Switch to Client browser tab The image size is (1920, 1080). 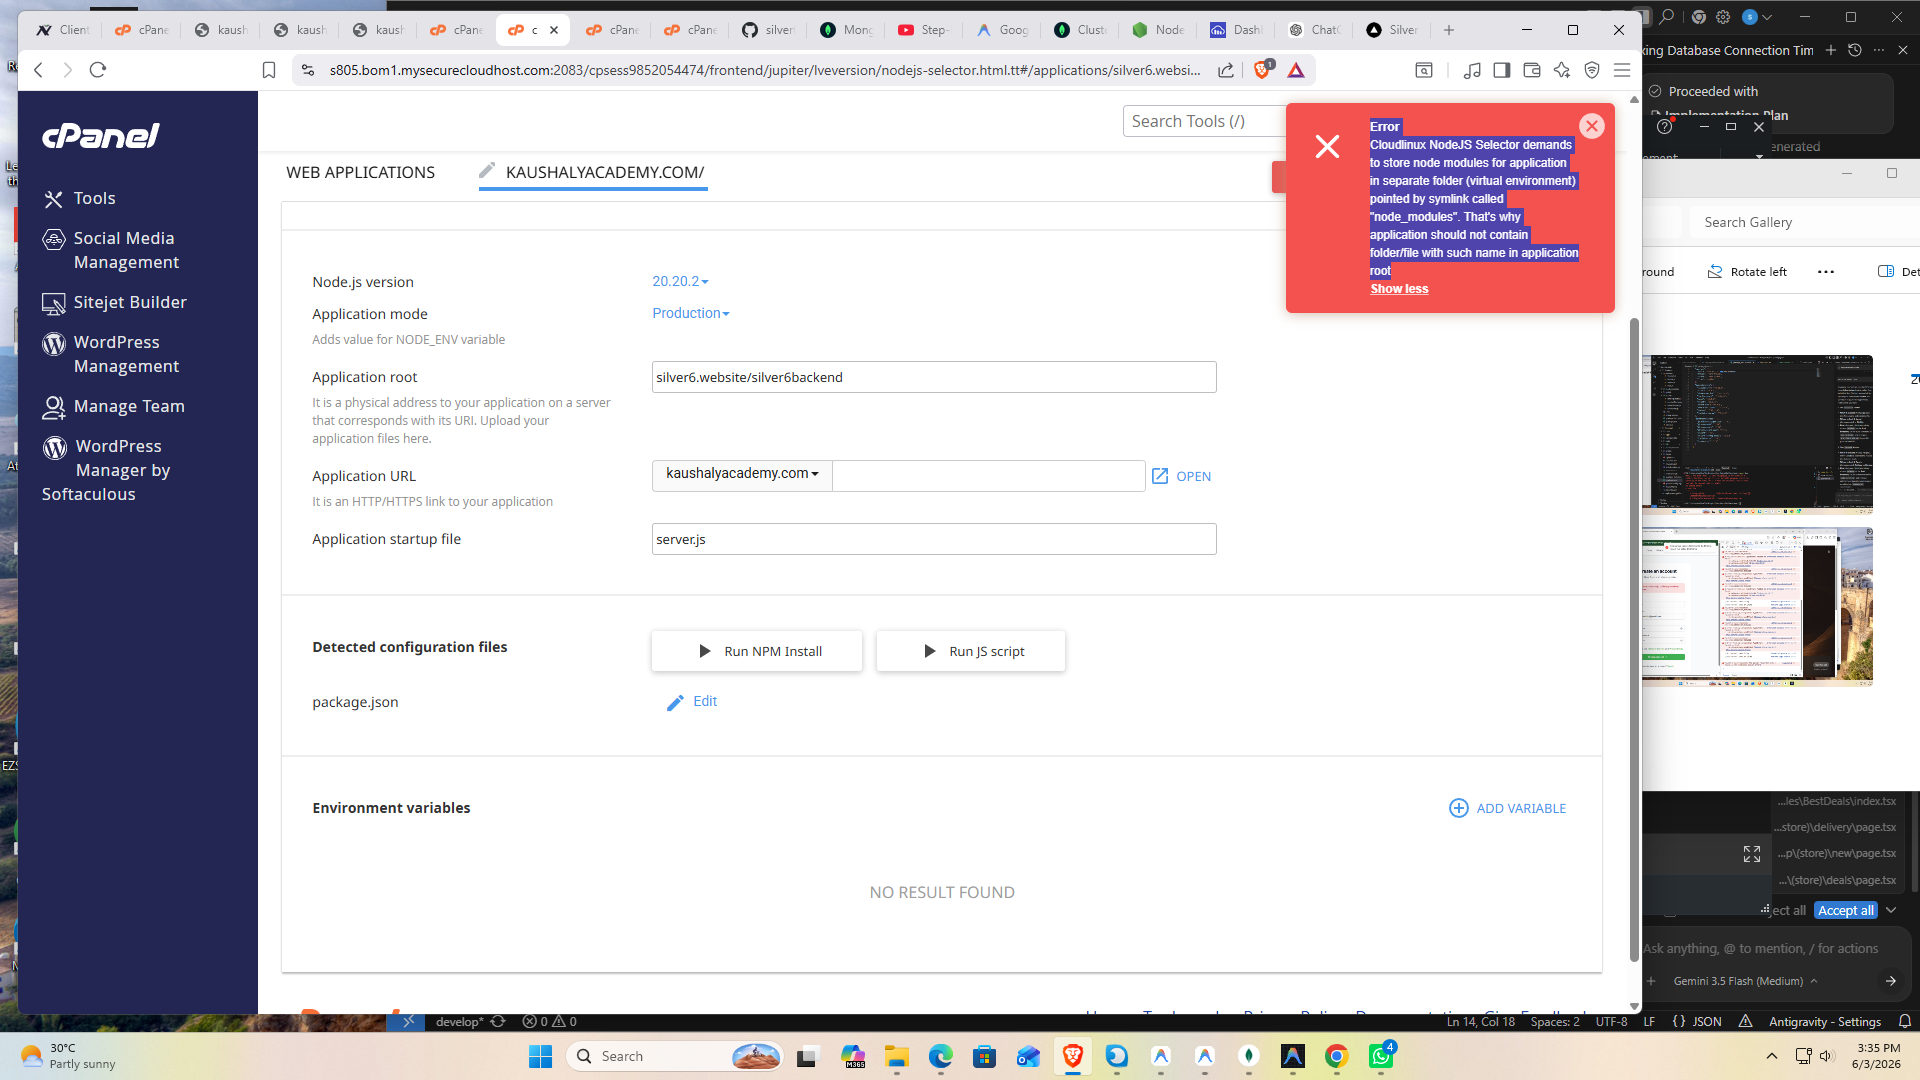click(x=63, y=30)
